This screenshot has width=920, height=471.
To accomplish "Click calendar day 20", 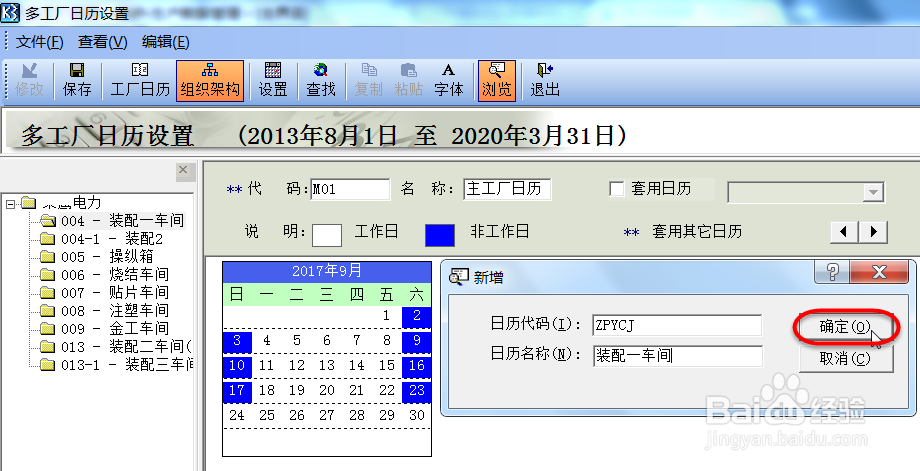I will coord(327,390).
